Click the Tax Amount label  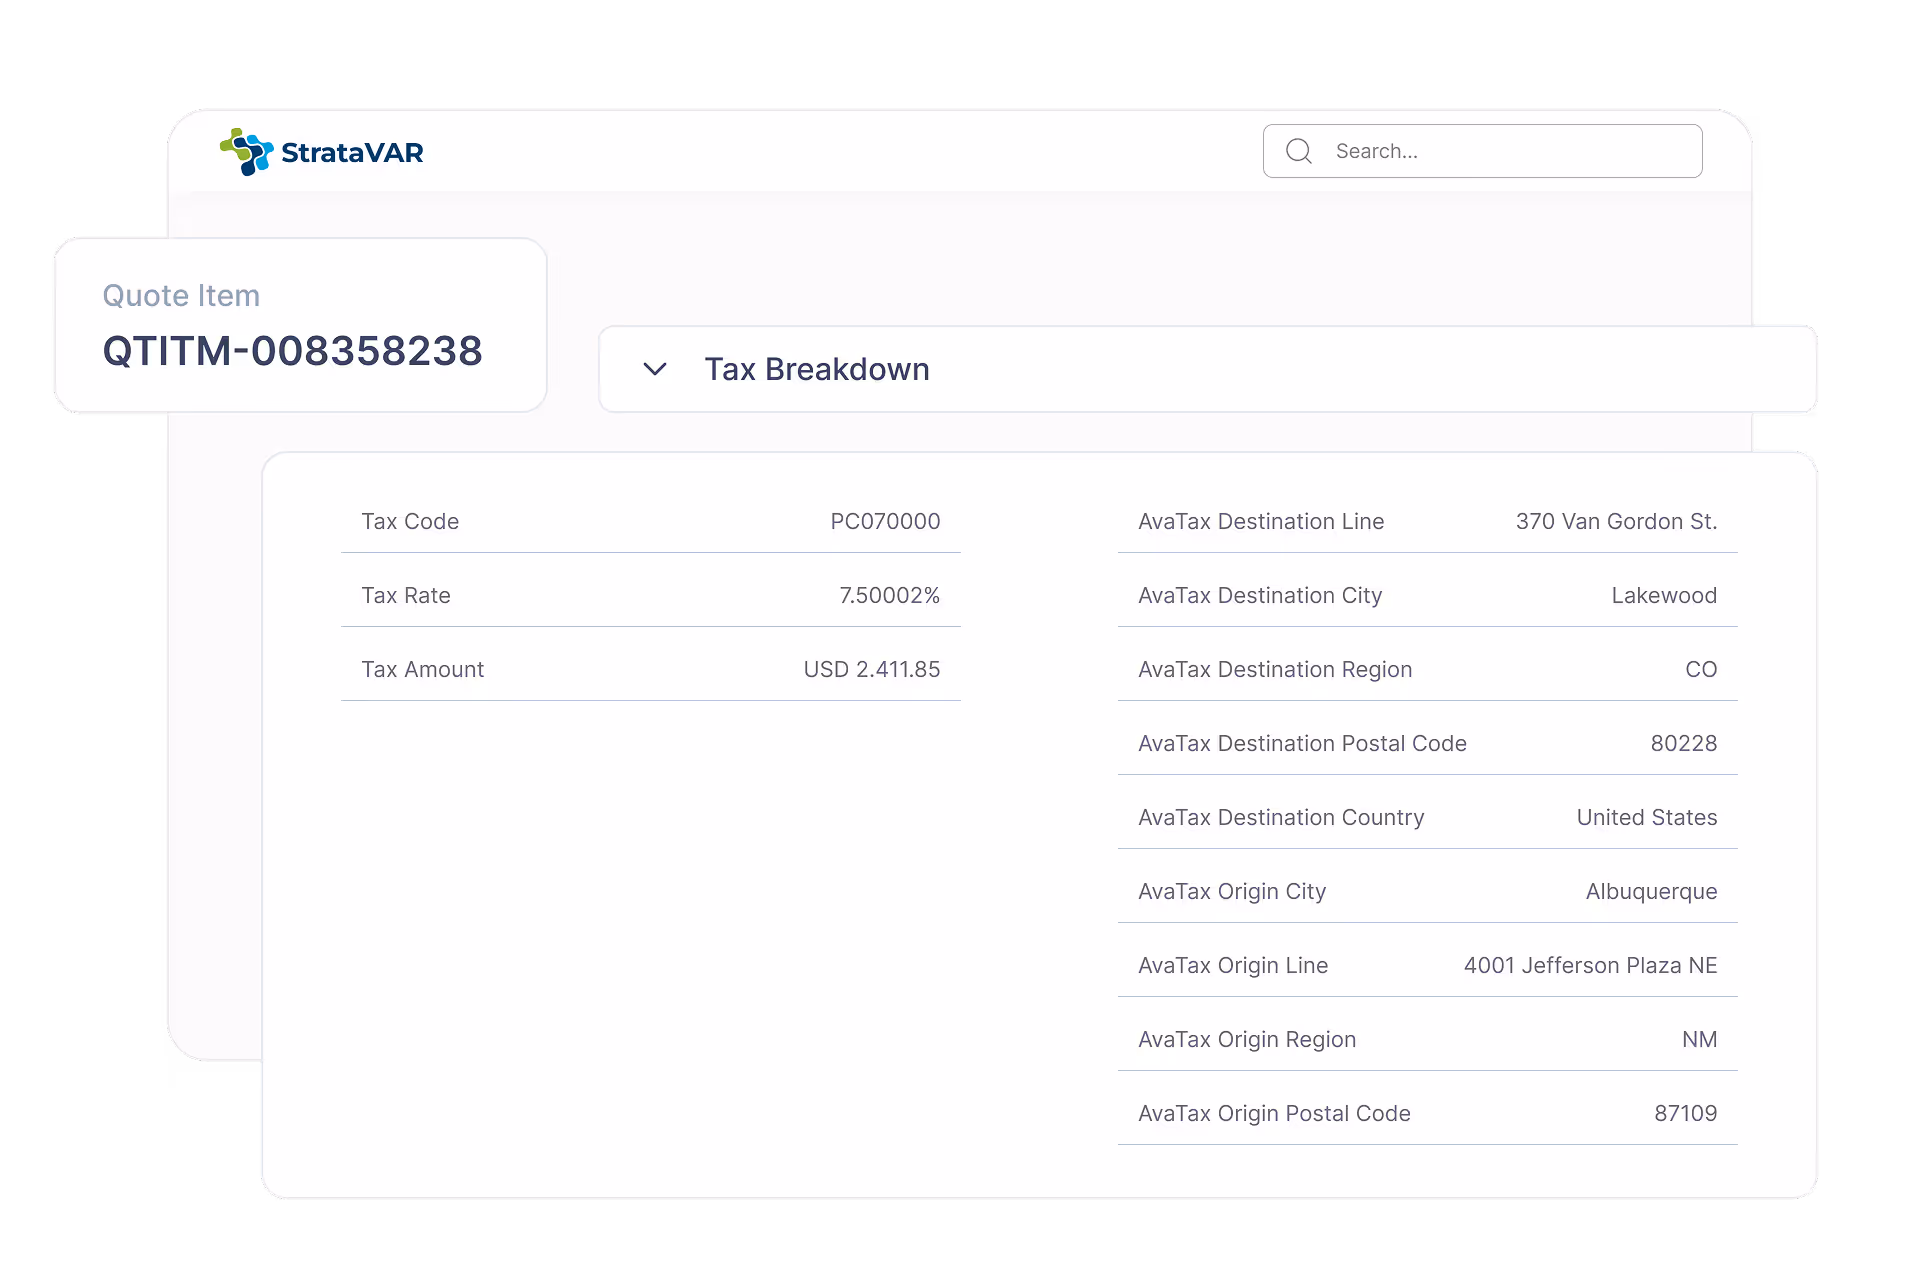[423, 669]
